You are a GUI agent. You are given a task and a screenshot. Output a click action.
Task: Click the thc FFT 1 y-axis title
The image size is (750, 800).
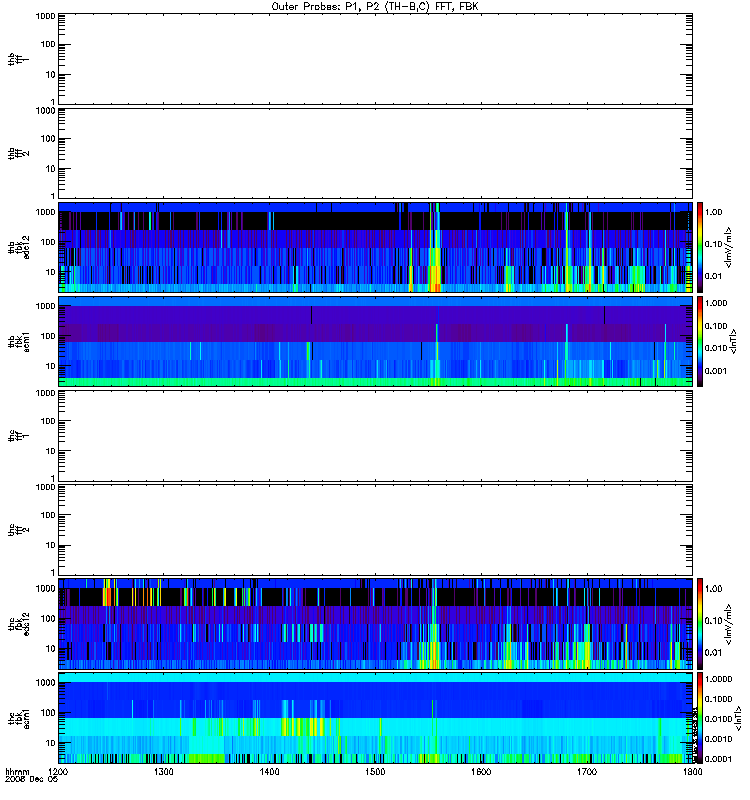coord(19,436)
